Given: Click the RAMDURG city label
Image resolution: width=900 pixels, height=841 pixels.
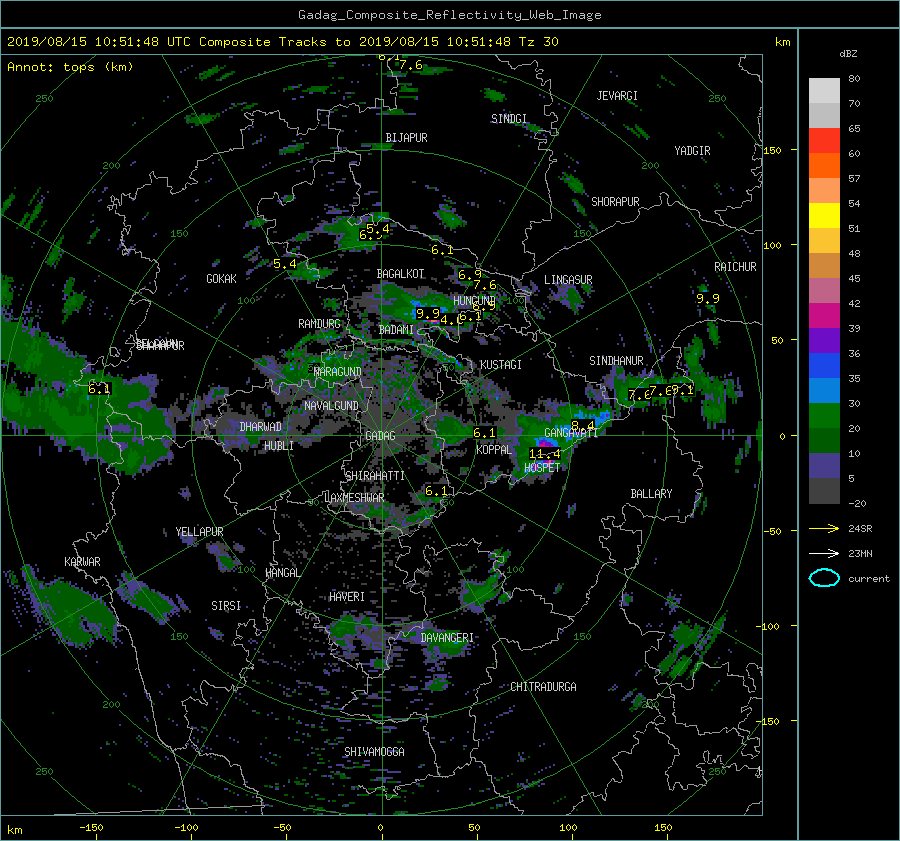Looking at the screenshot, I should pos(319,324).
